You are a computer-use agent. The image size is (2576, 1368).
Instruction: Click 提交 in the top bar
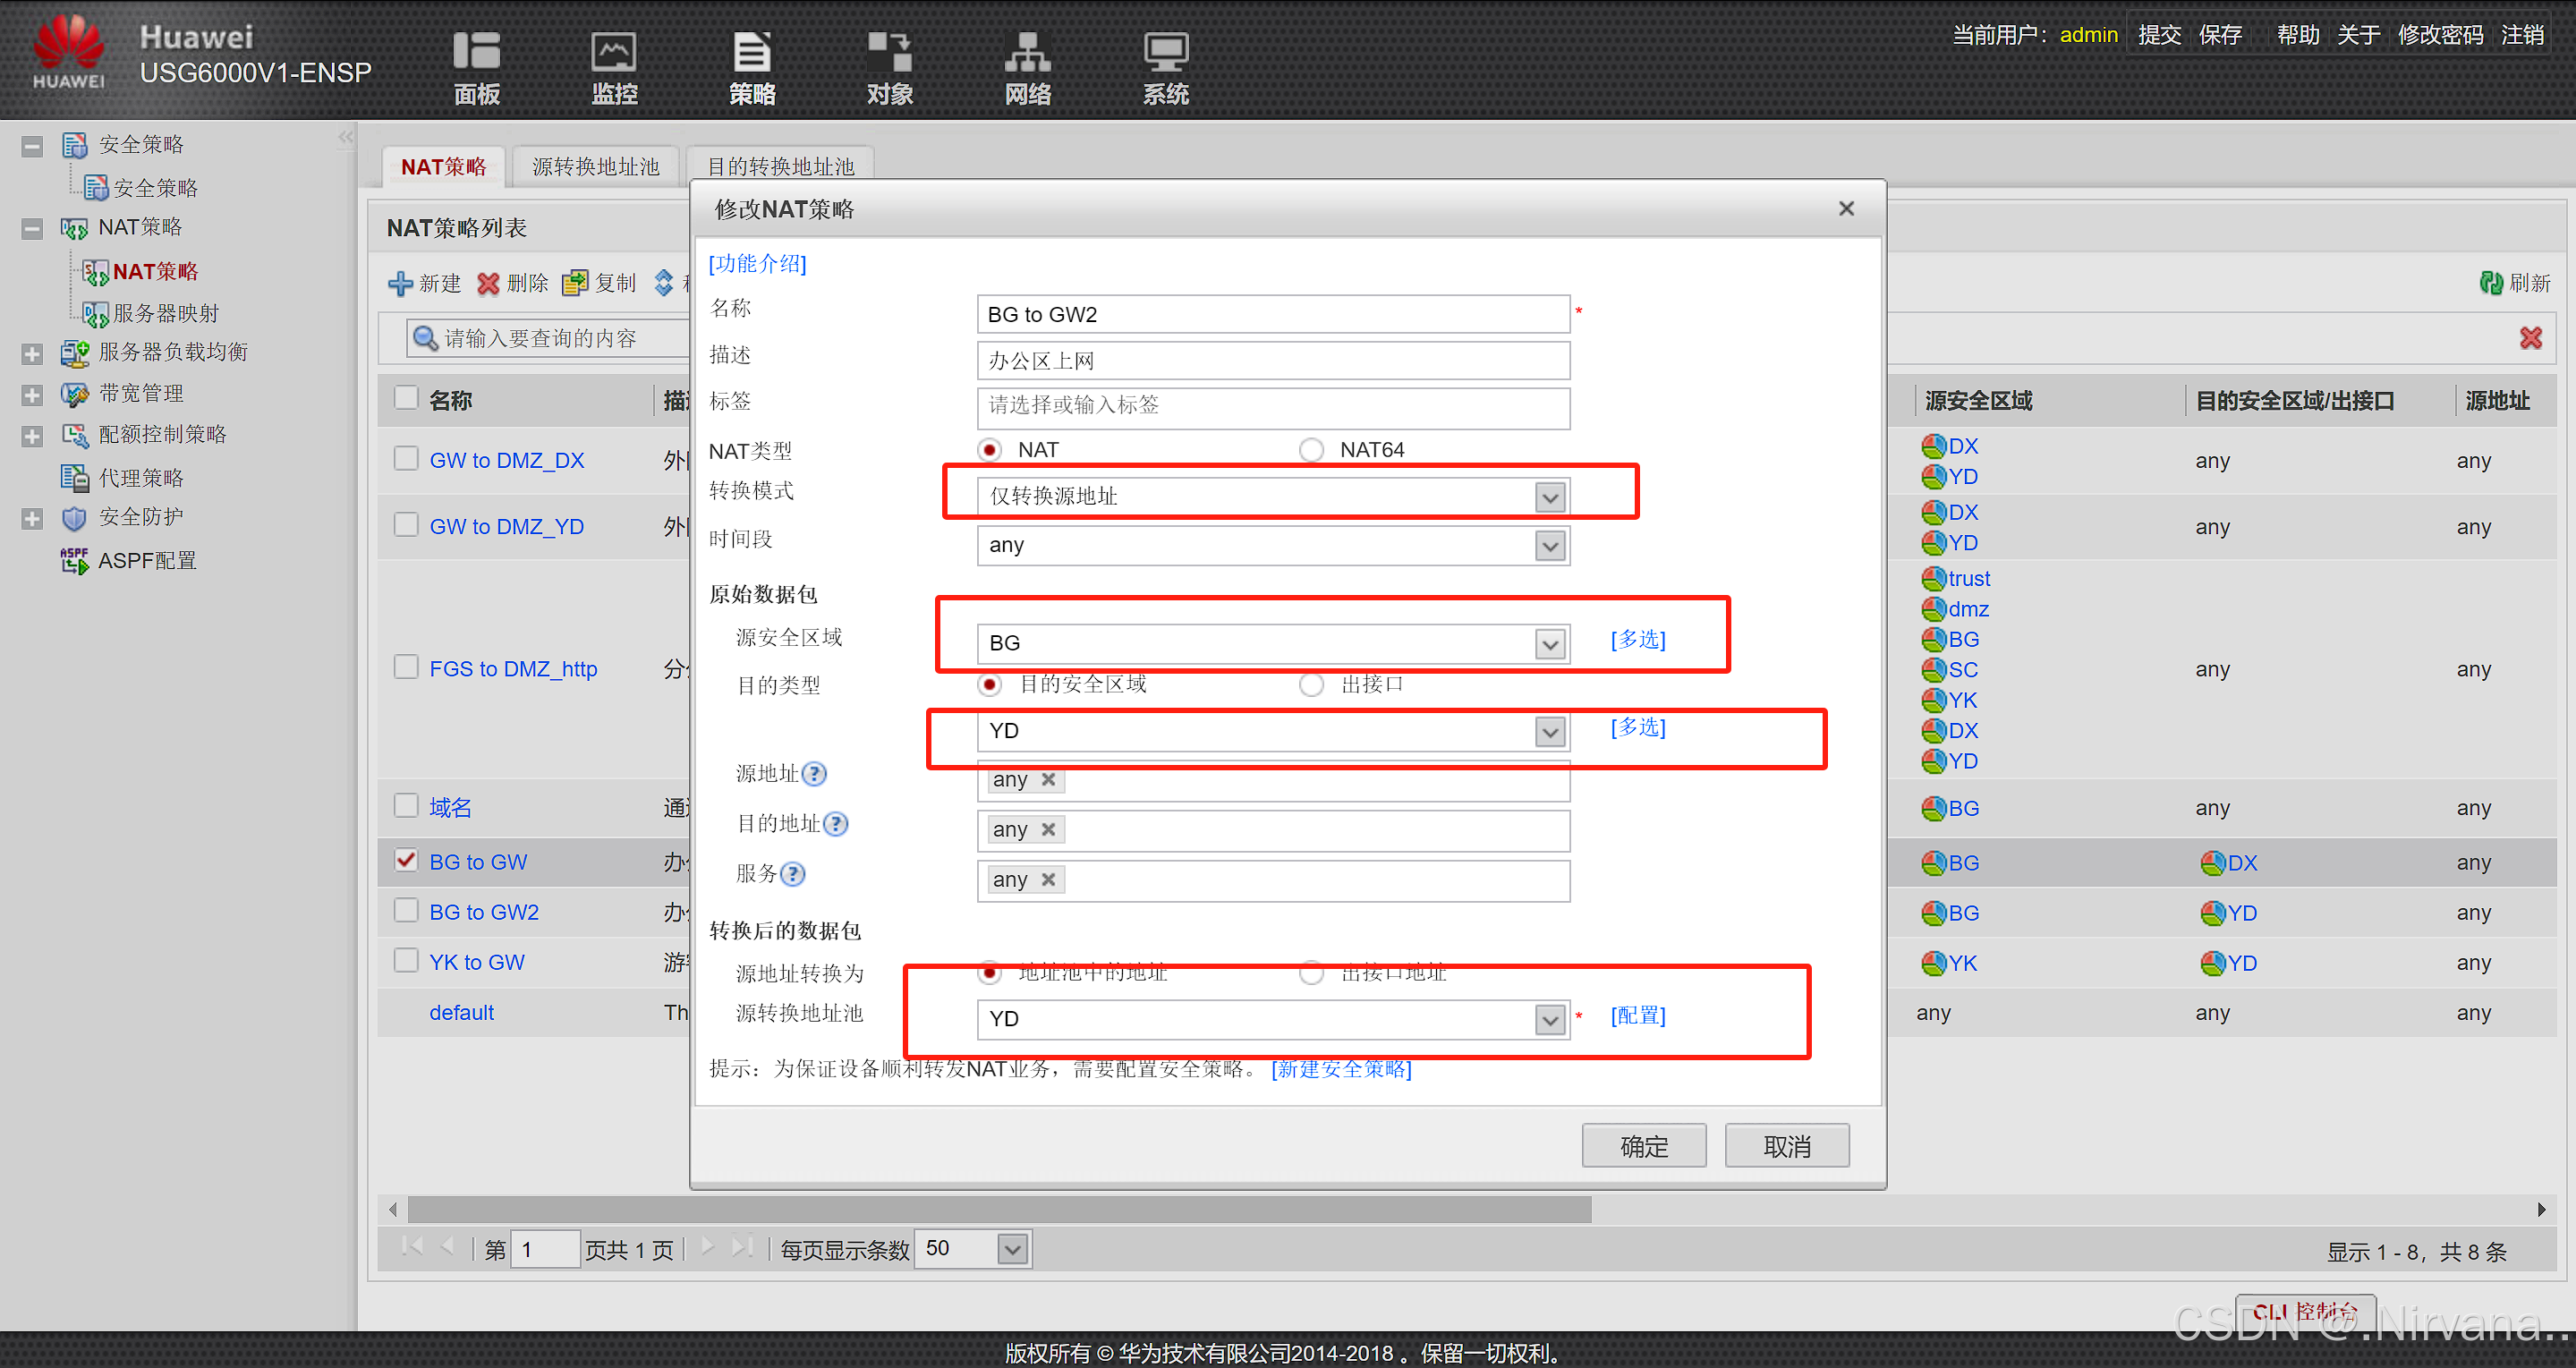[x=2159, y=35]
